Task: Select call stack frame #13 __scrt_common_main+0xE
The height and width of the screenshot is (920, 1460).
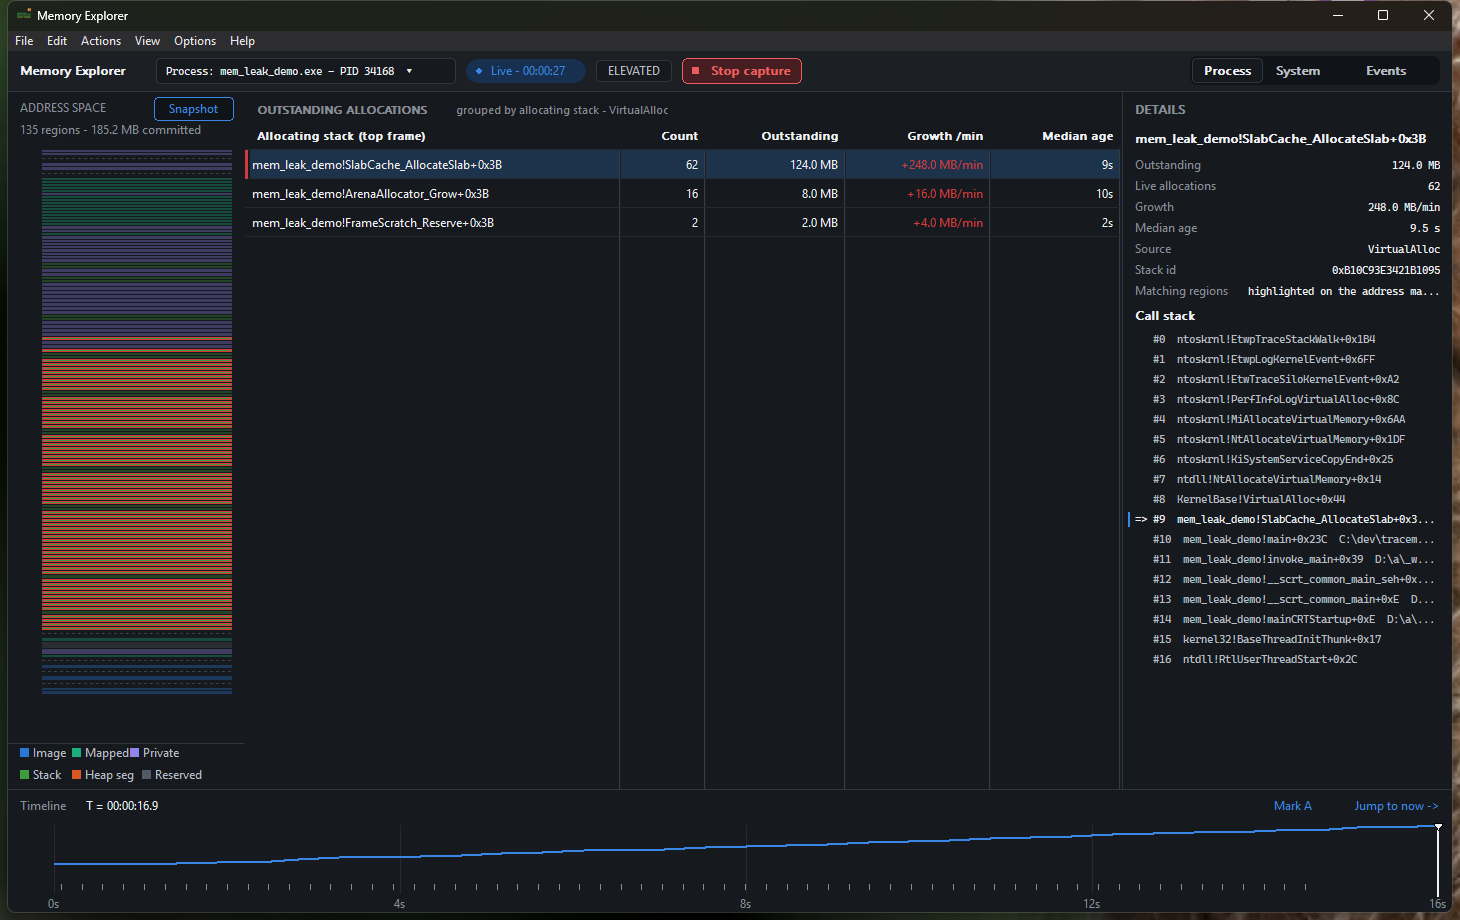Action: point(1285,599)
